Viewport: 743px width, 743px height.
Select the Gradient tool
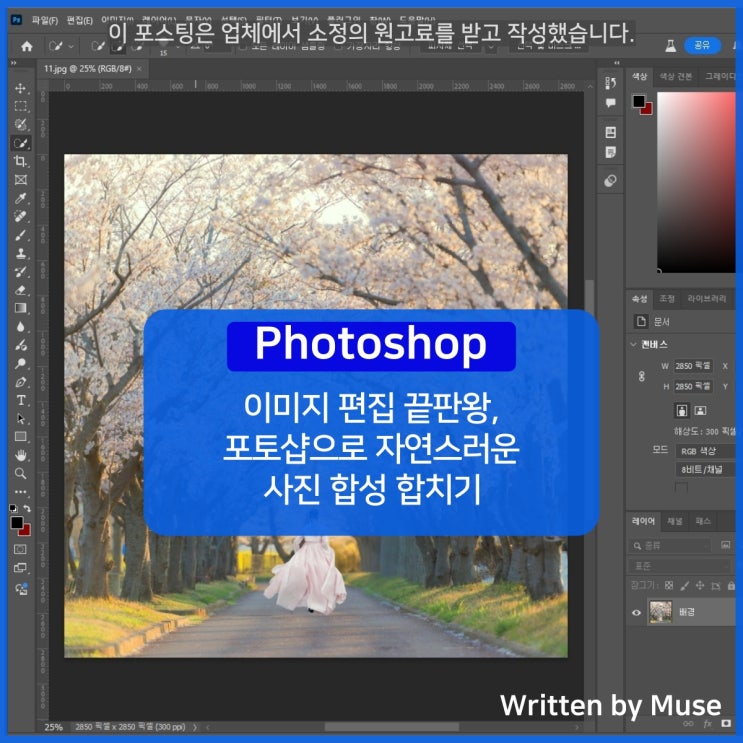tap(20, 308)
